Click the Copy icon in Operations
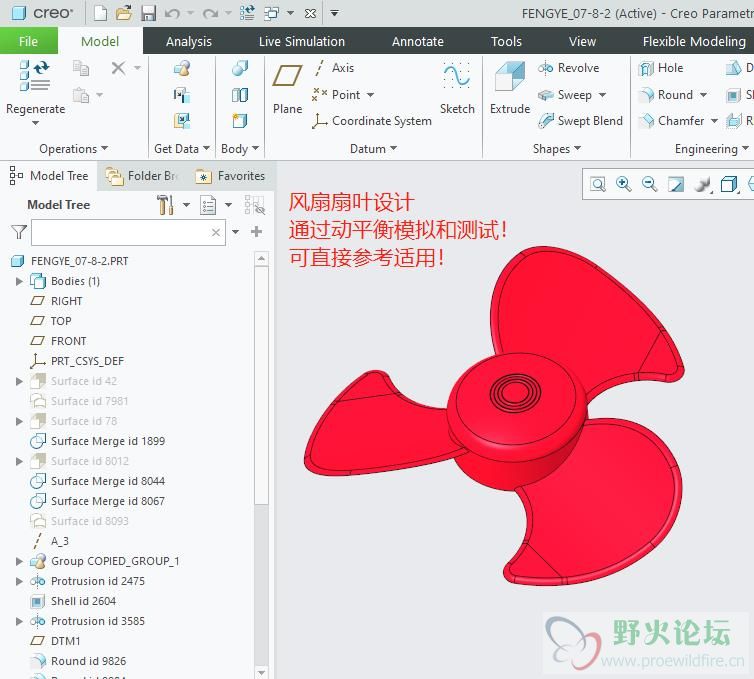 (81, 68)
